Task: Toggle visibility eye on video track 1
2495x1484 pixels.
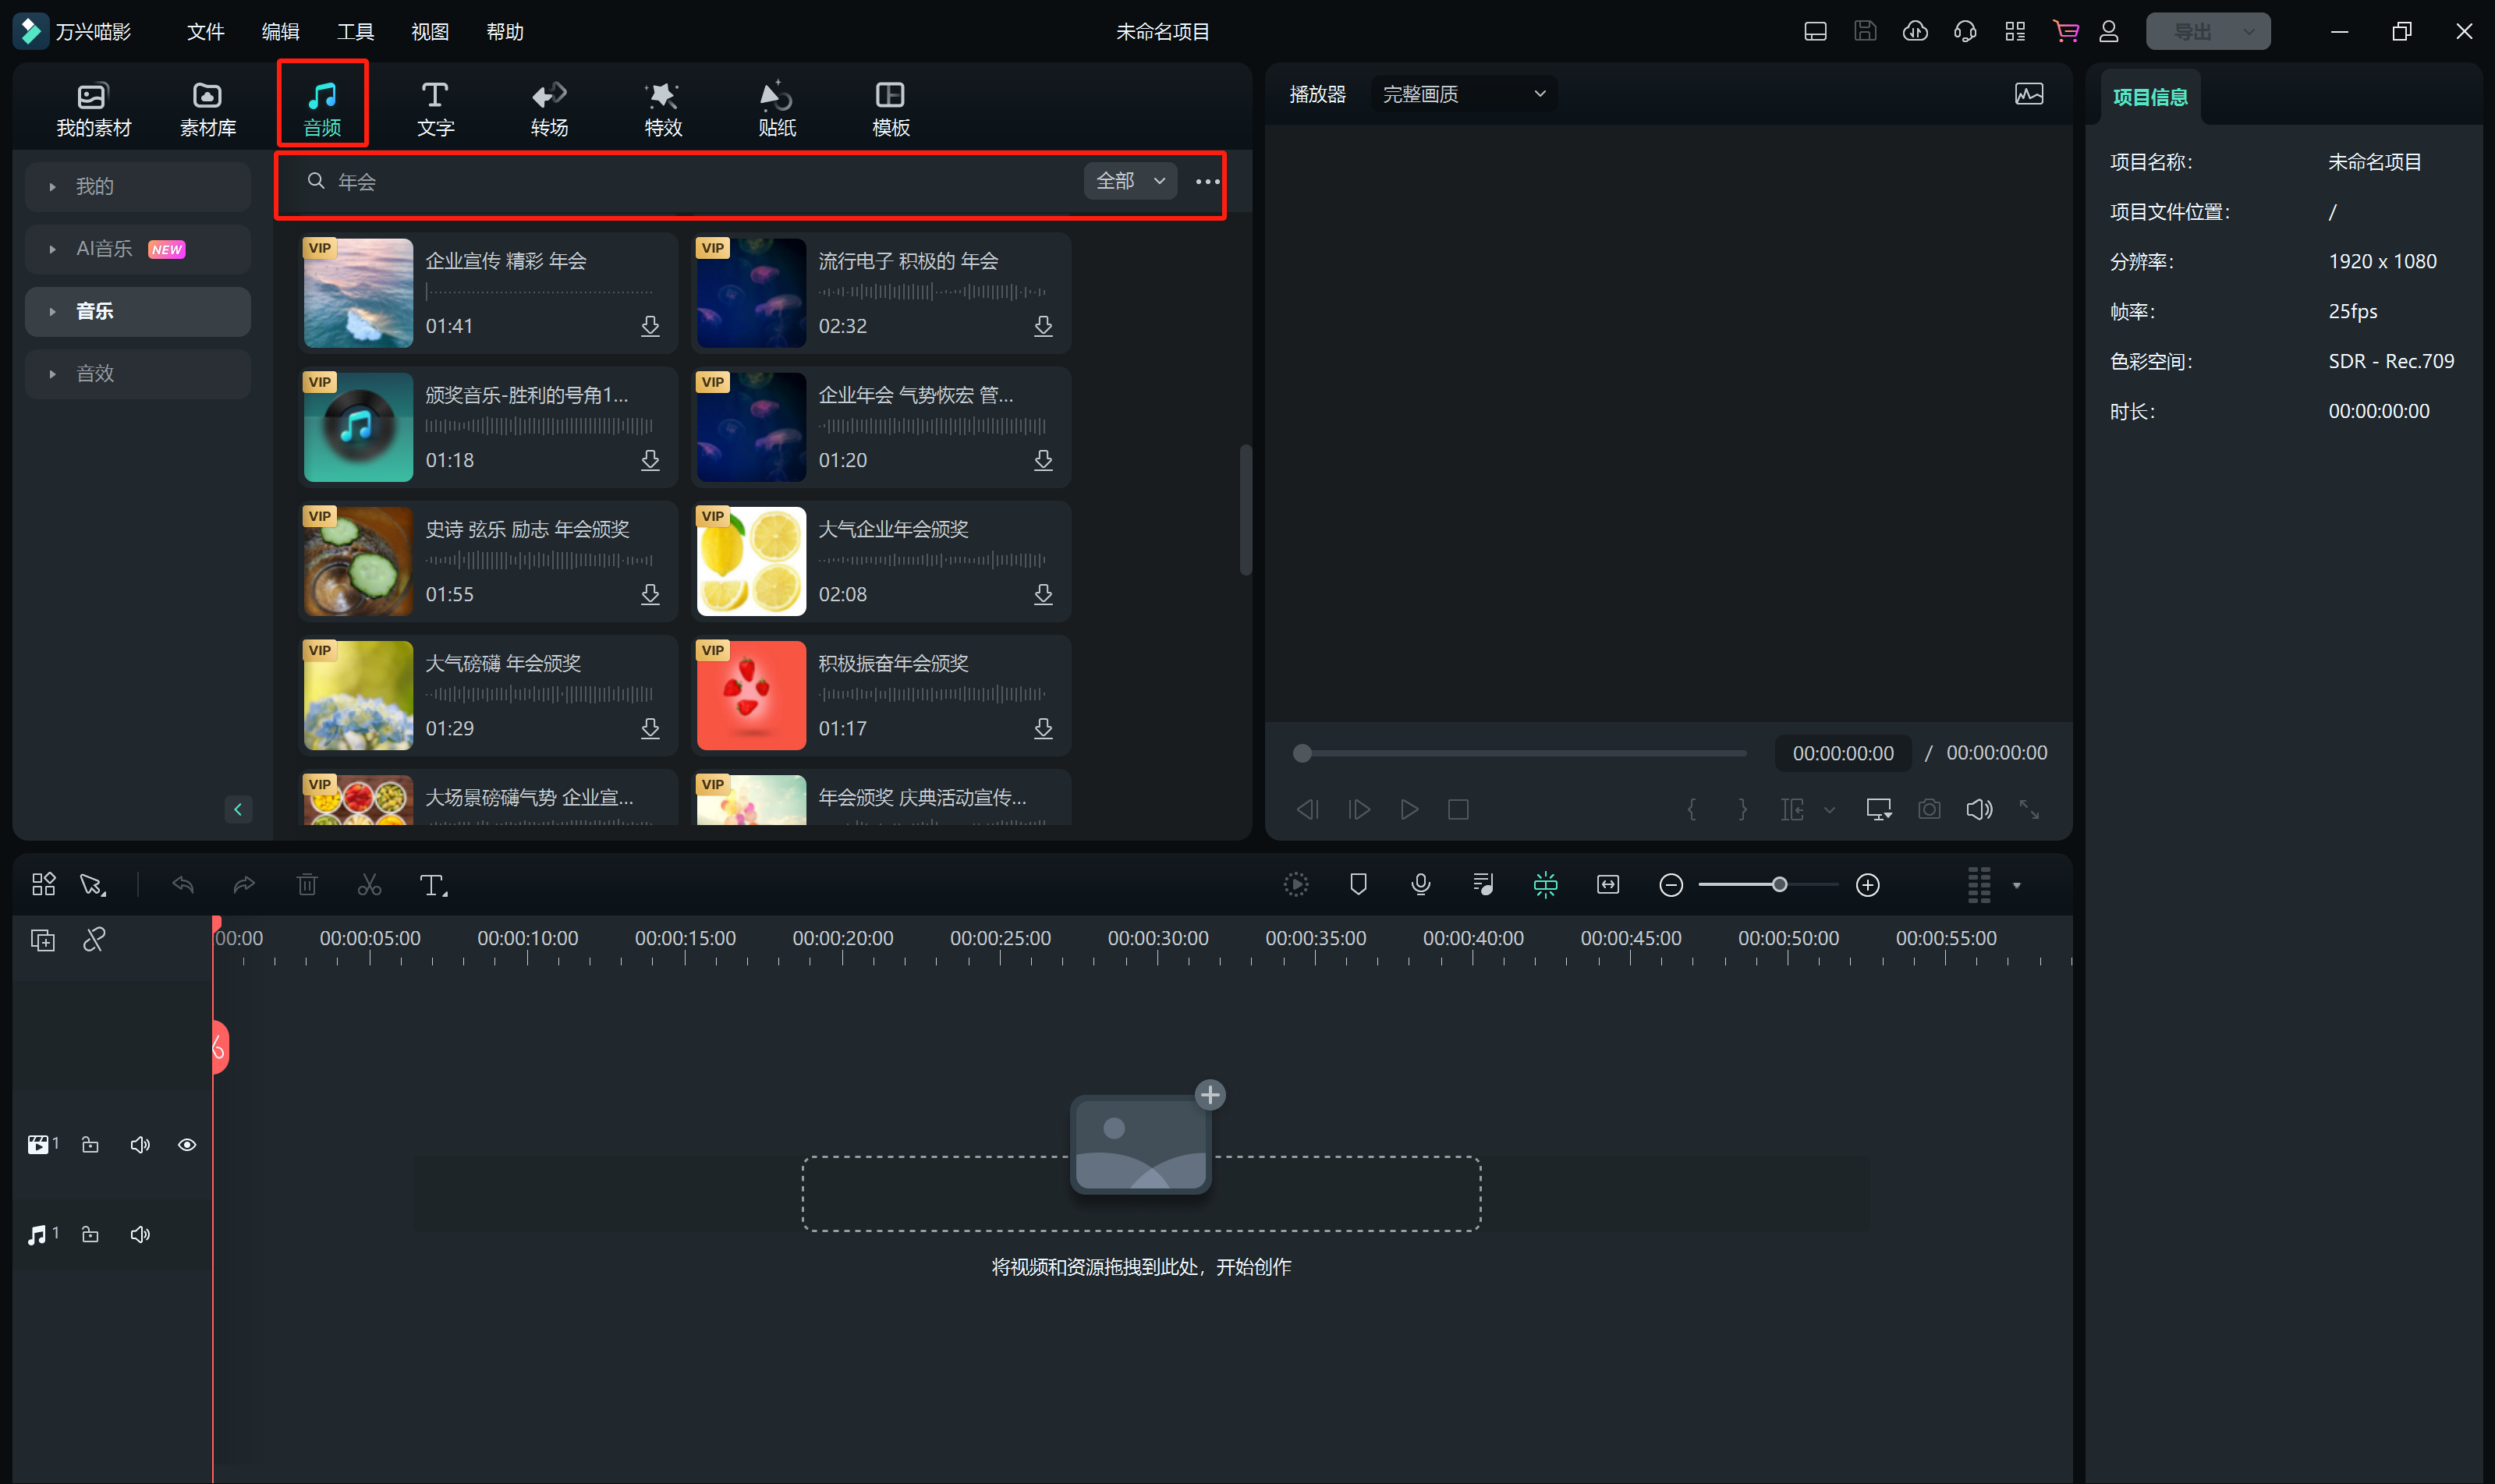Action: 187,1145
